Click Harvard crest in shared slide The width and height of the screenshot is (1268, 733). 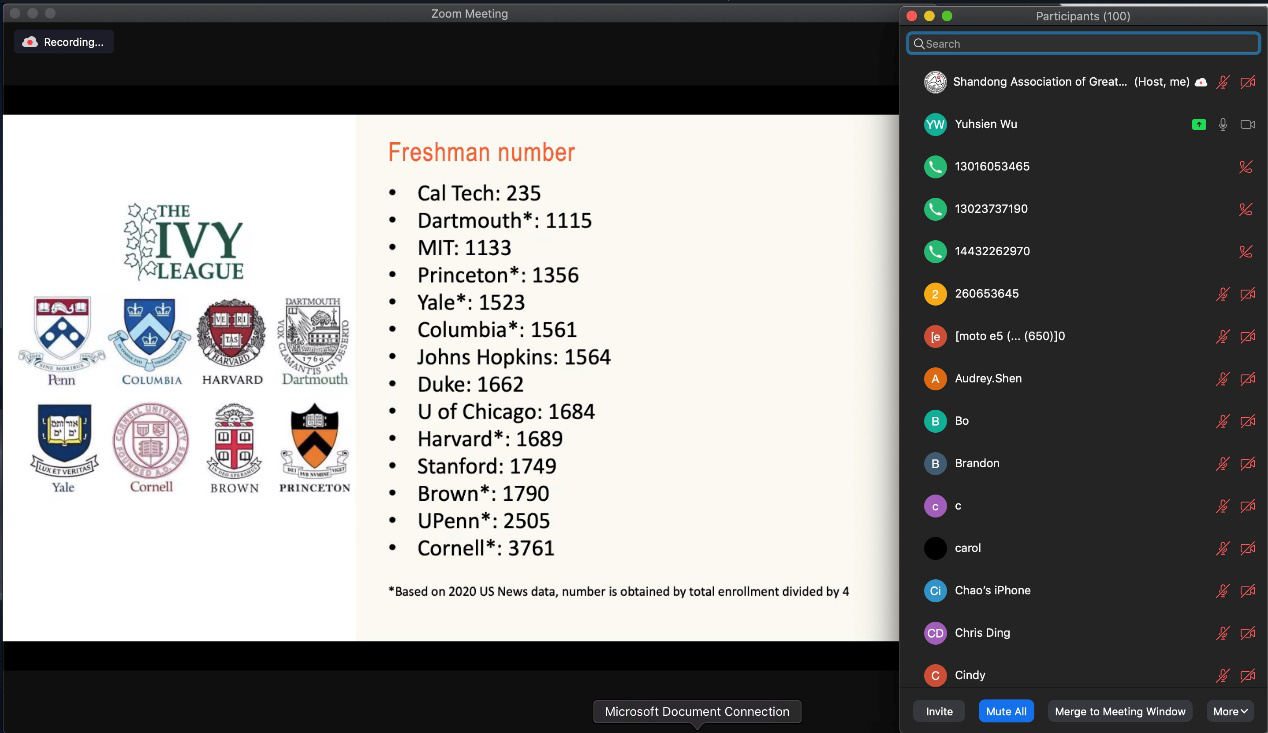pyautogui.click(x=232, y=341)
